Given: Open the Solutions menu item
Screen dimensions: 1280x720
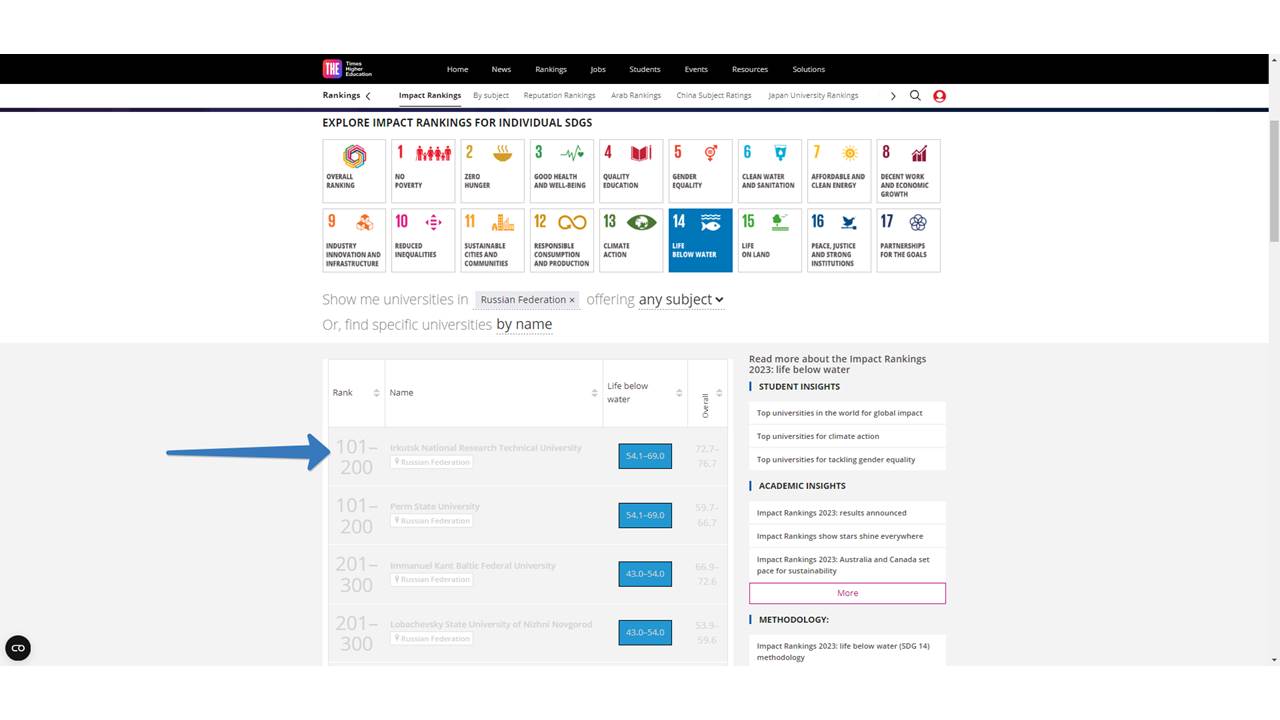Looking at the screenshot, I should pos(809,69).
